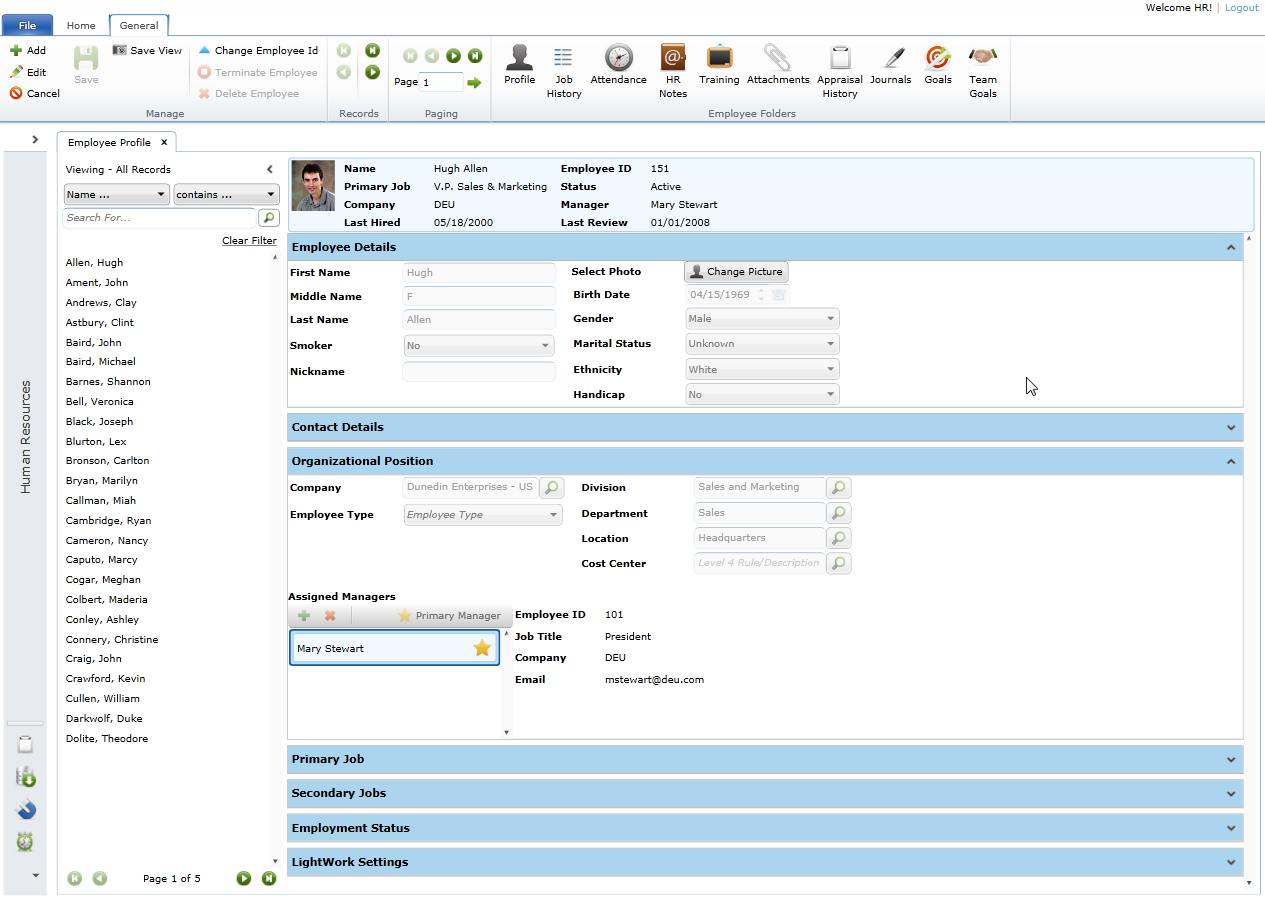This screenshot has width=1265, height=899.
Task: Click the clipboard icon in left sidebar
Action: (25, 743)
